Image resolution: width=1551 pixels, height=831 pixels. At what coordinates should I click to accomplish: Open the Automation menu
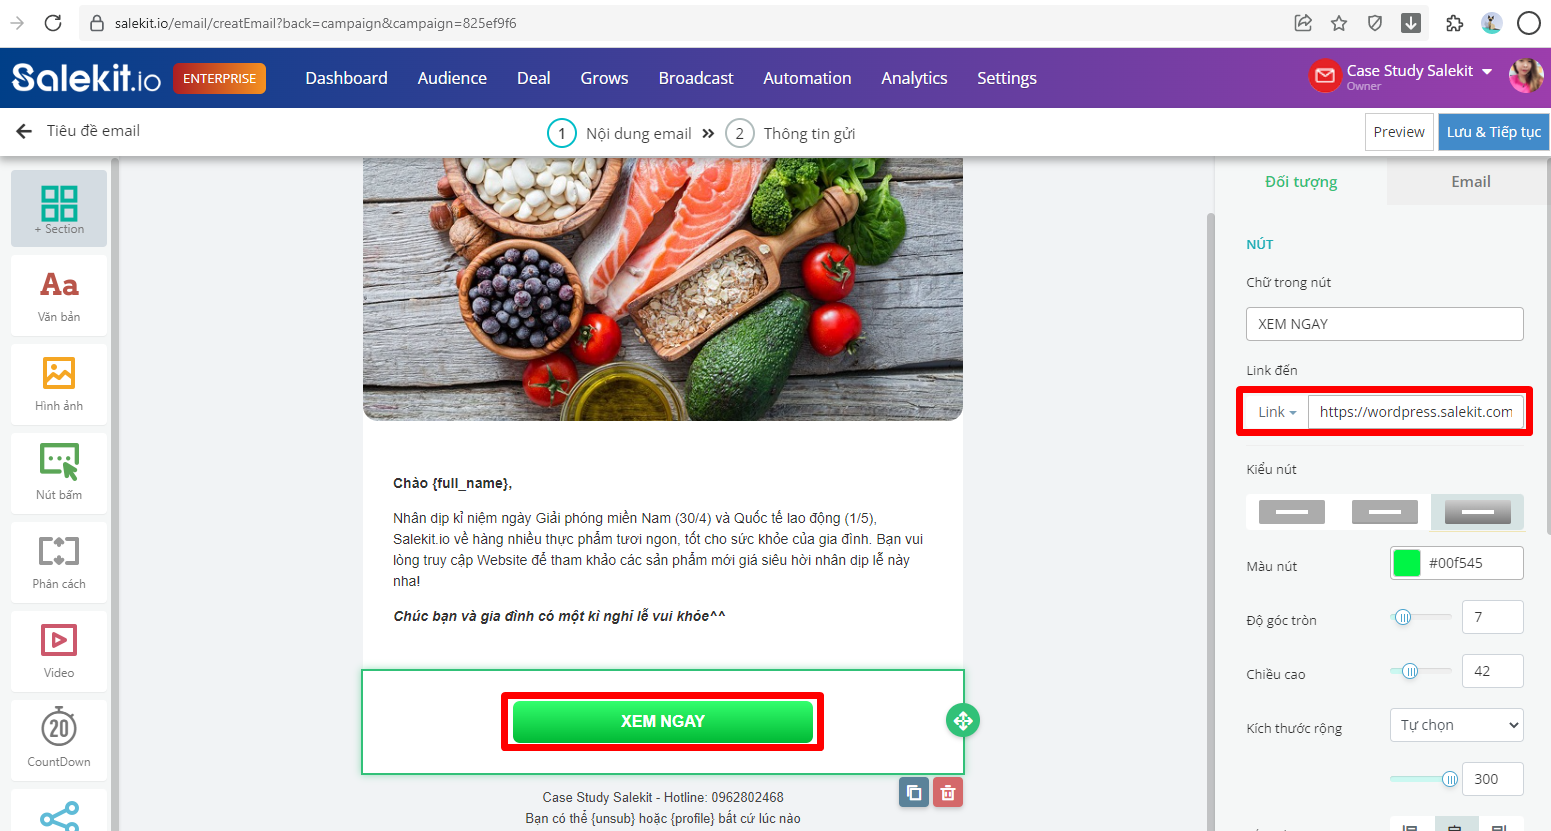[x=807, y=78]
